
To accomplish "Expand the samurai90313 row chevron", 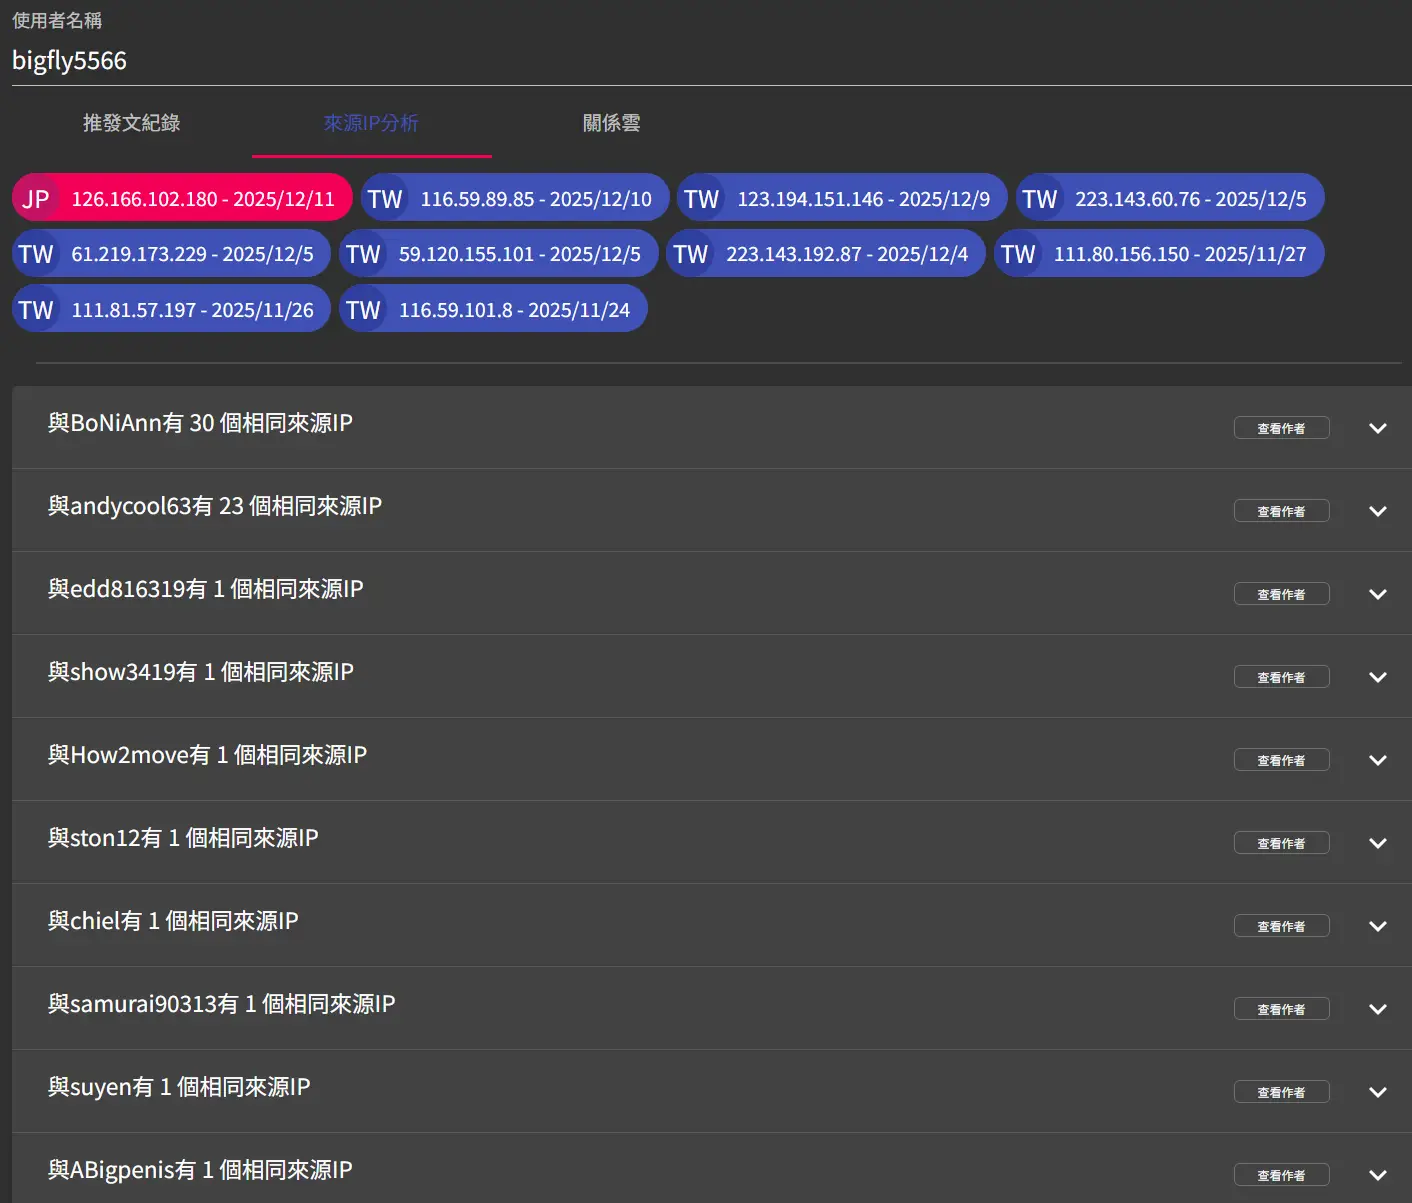I will tap(1377, 1009).
